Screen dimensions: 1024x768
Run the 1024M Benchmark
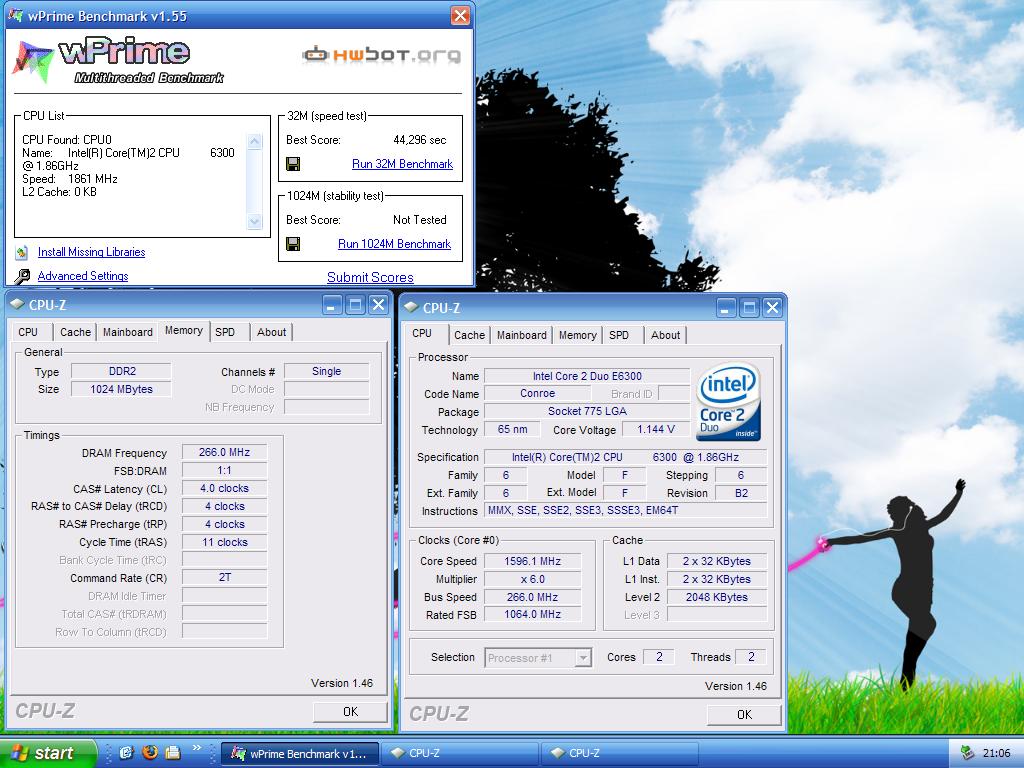point(394,244)
